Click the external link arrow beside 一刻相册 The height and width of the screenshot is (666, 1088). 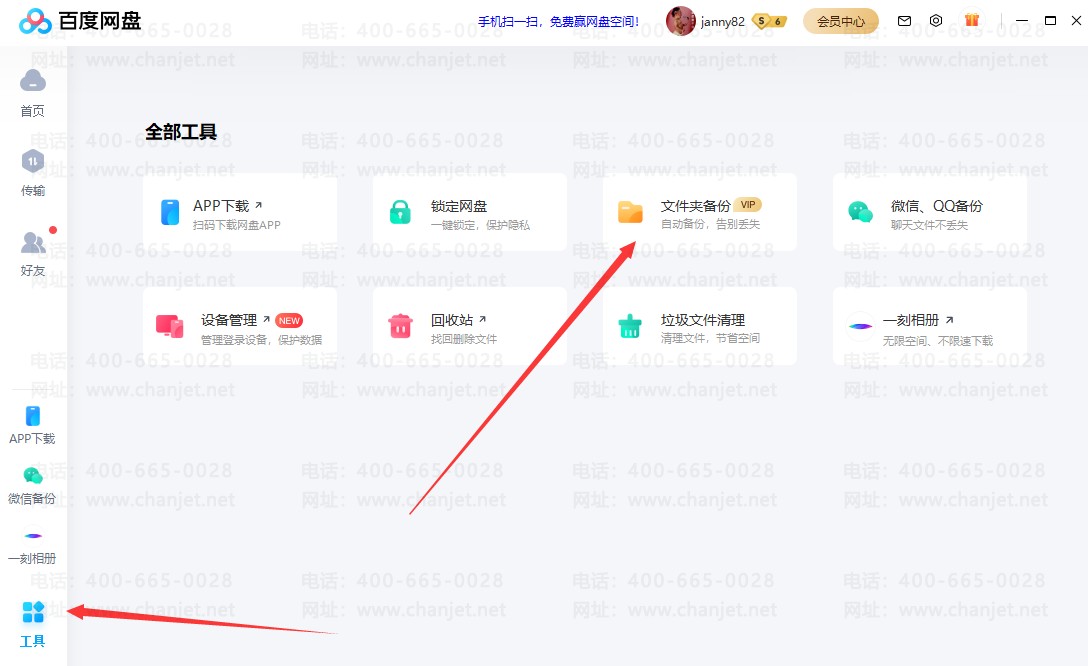tap(949, 320)
